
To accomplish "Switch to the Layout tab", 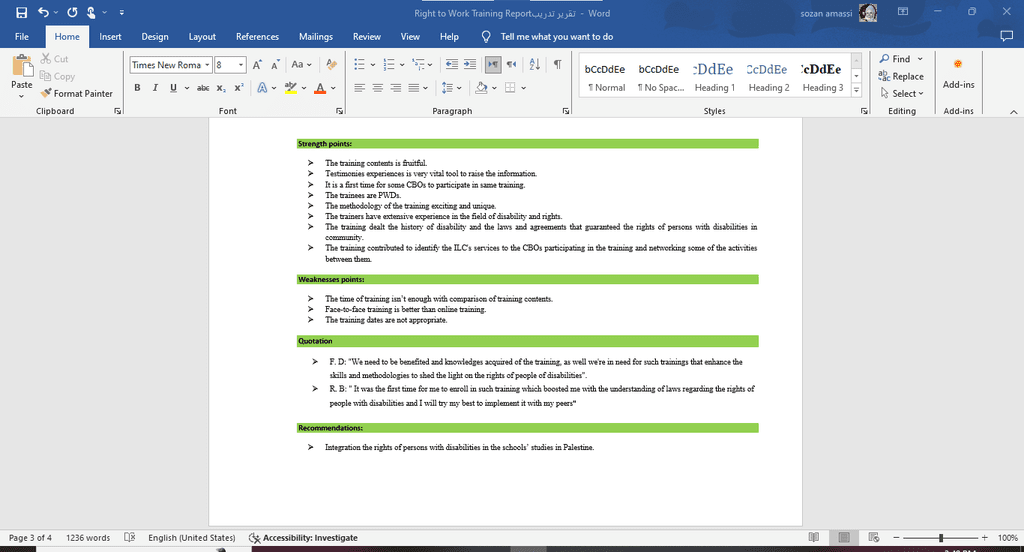I will coord(202,37).
